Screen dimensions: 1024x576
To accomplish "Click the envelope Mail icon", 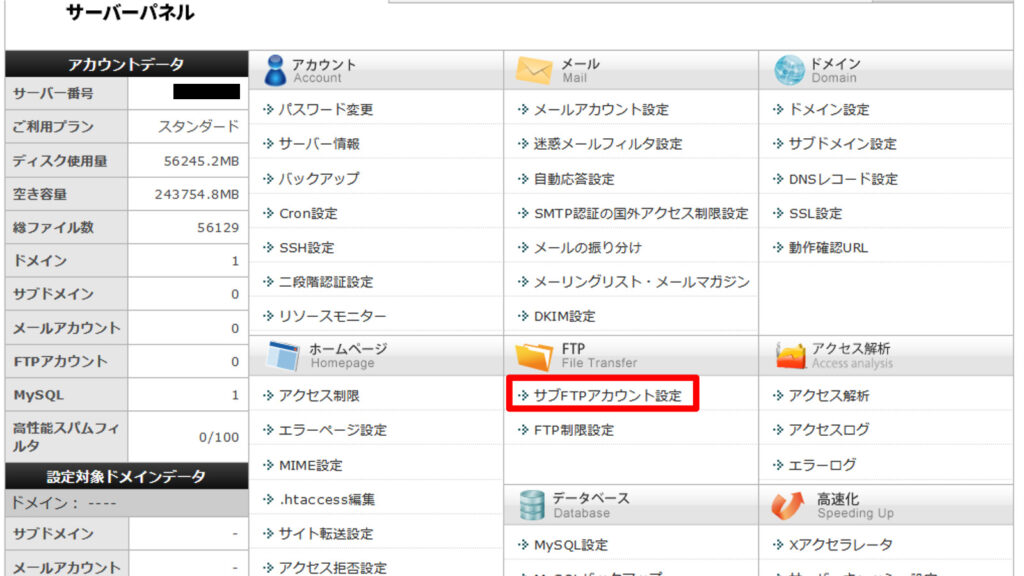I will click(534, 70).
